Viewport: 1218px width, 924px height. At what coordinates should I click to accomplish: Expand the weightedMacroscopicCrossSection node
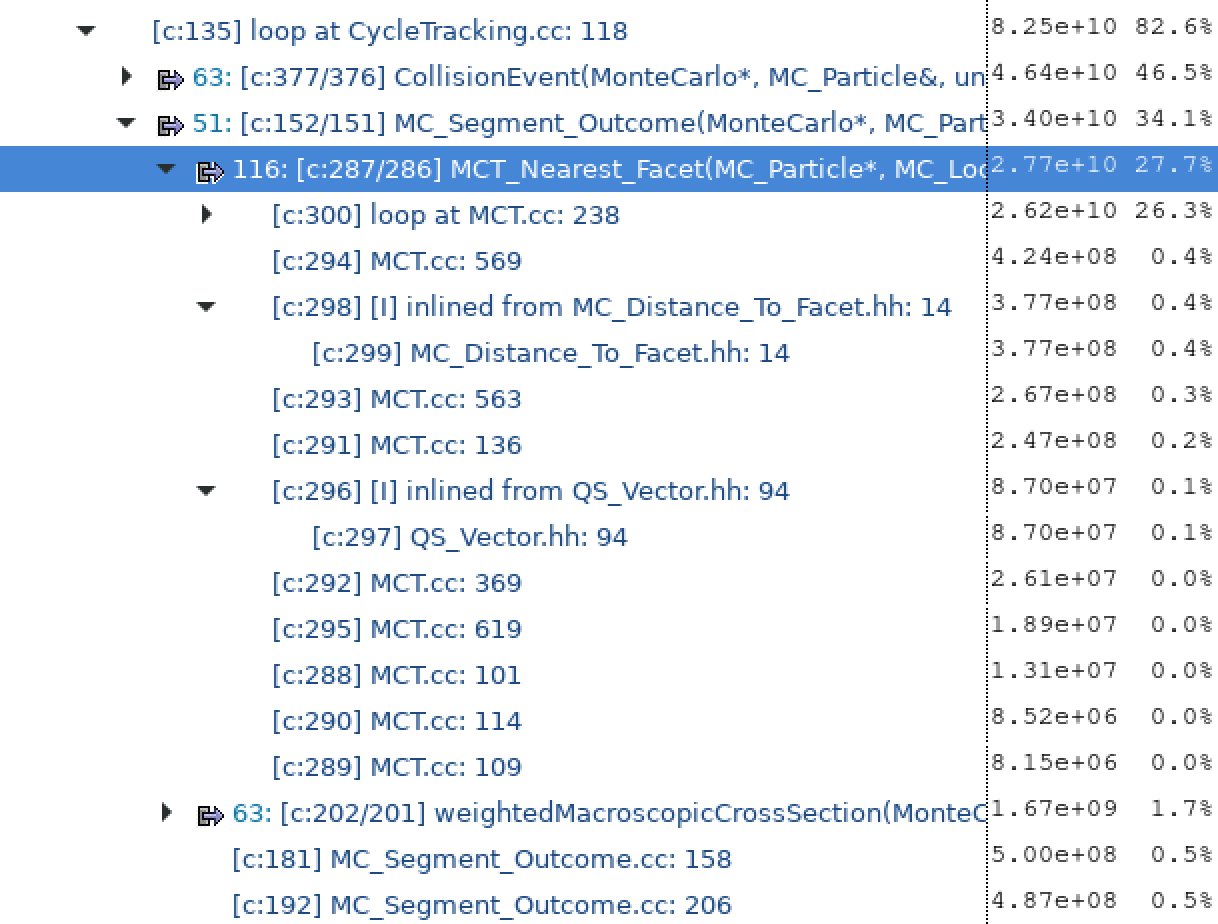coord(166,813)
